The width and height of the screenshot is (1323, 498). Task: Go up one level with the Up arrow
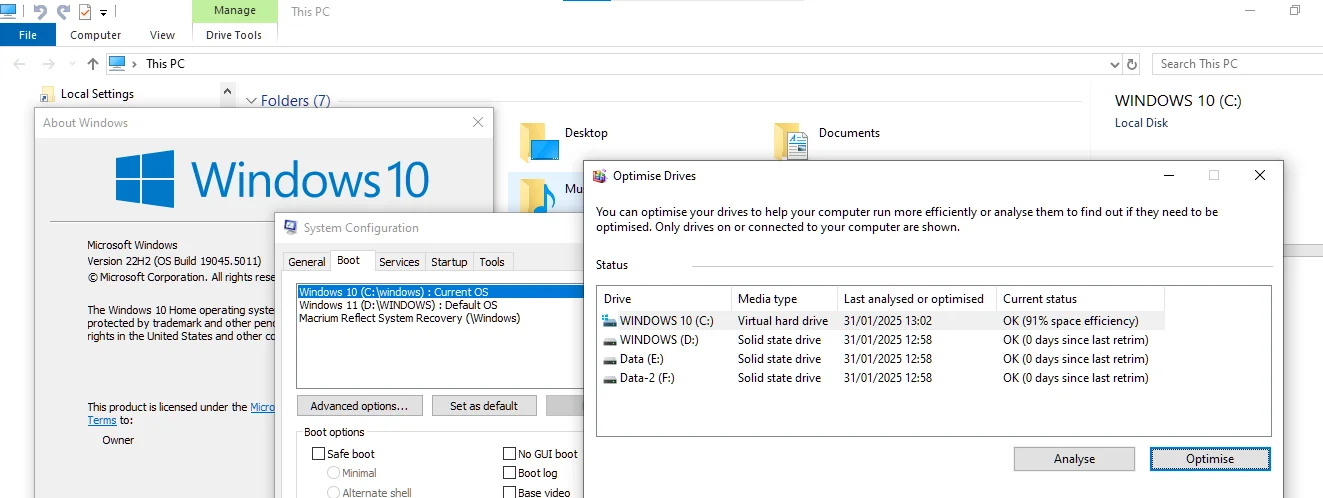pyautogui.click(x=93, y=64)
